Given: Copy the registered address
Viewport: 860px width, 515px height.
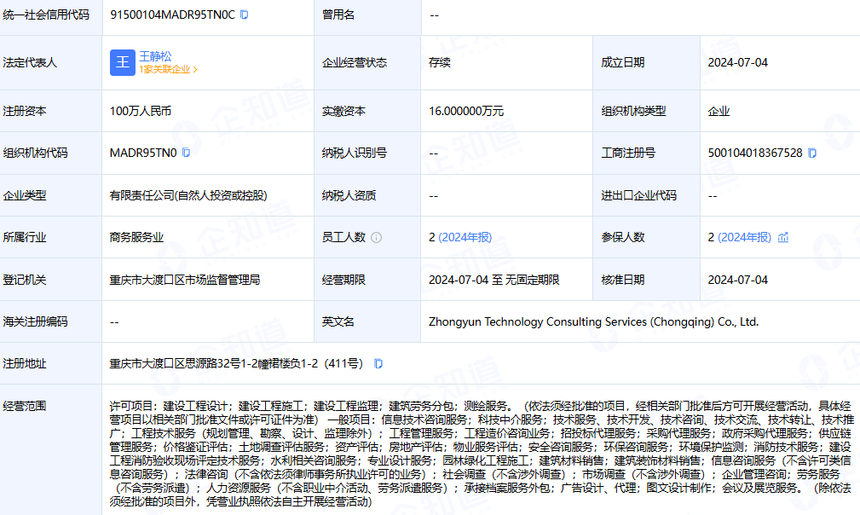Looking at the screenshot, I should point(378,364).
